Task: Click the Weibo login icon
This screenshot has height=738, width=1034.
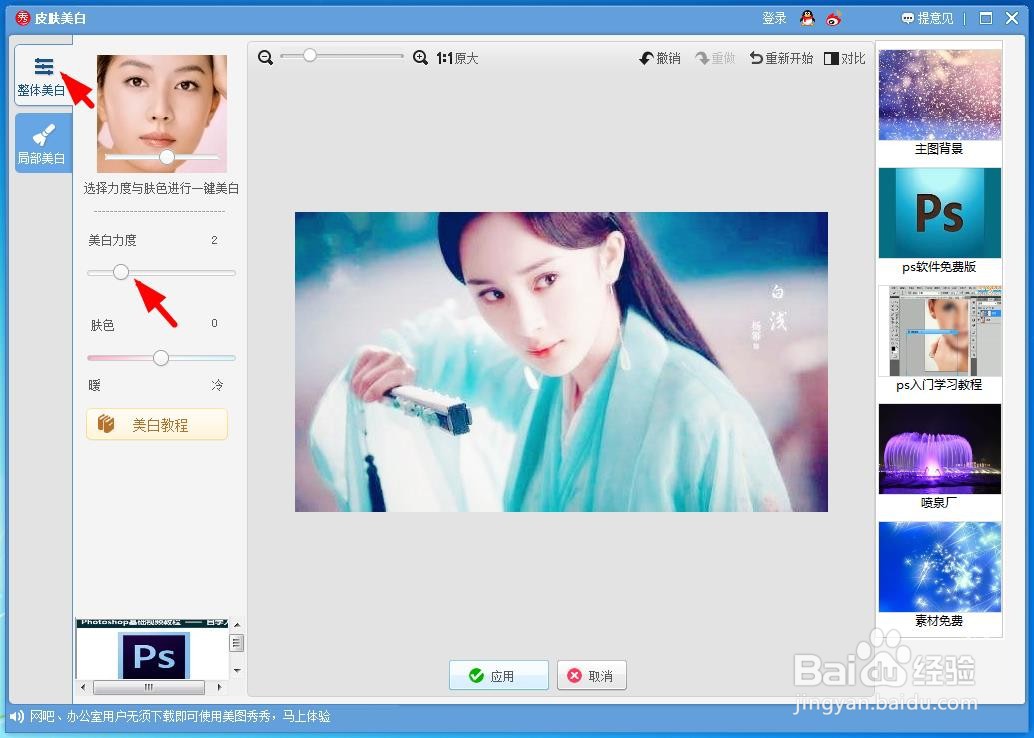Action: click(834, 18)
